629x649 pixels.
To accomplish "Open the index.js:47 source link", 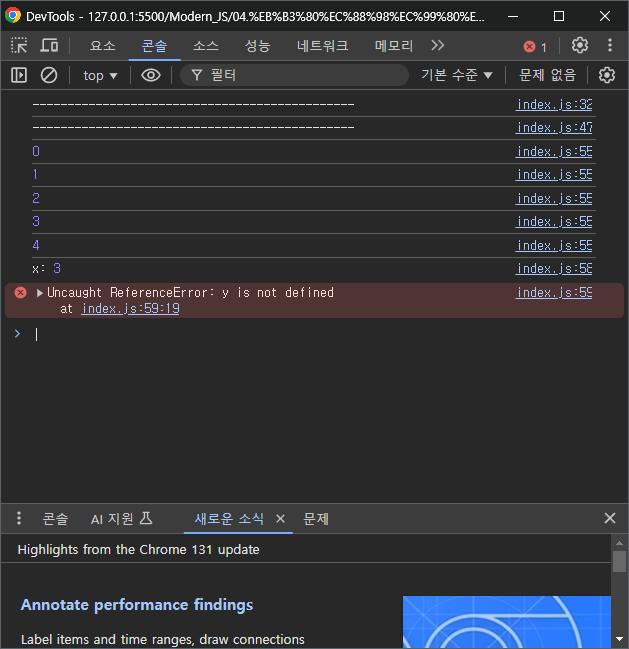I will 554,127.
